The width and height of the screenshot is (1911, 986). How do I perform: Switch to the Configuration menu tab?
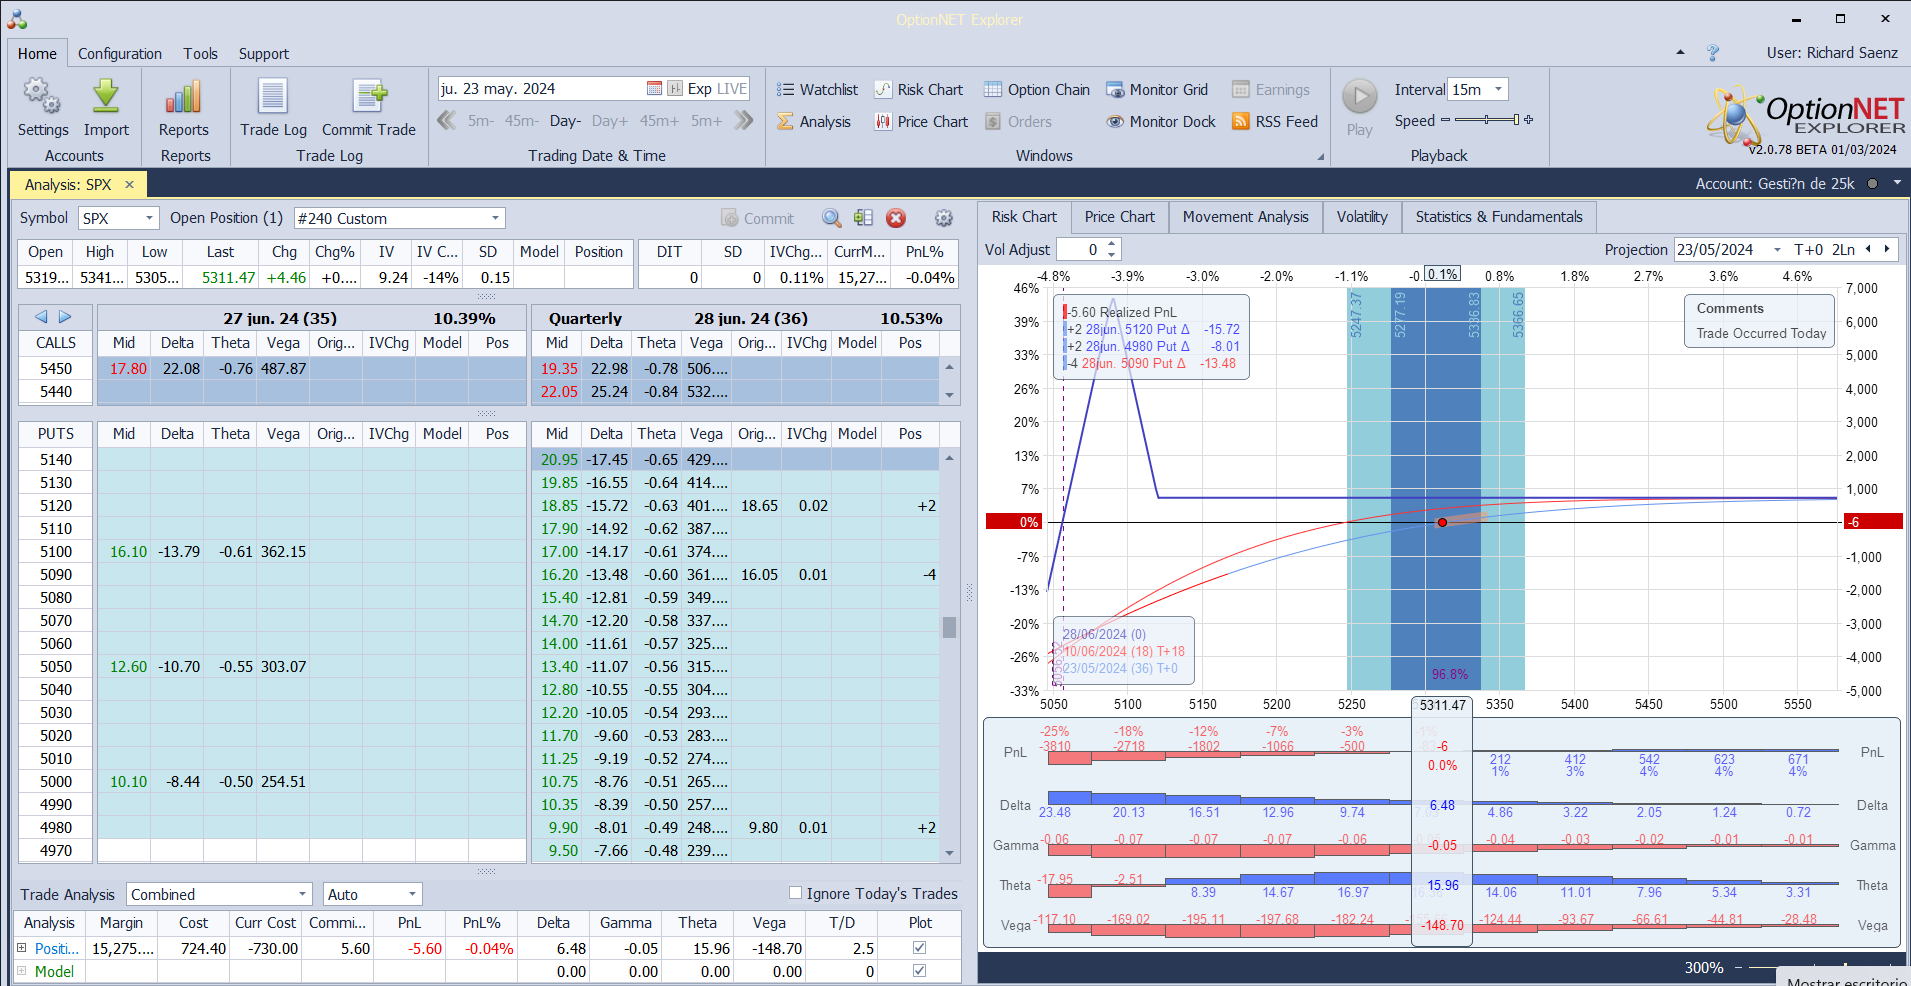(120, 54)
